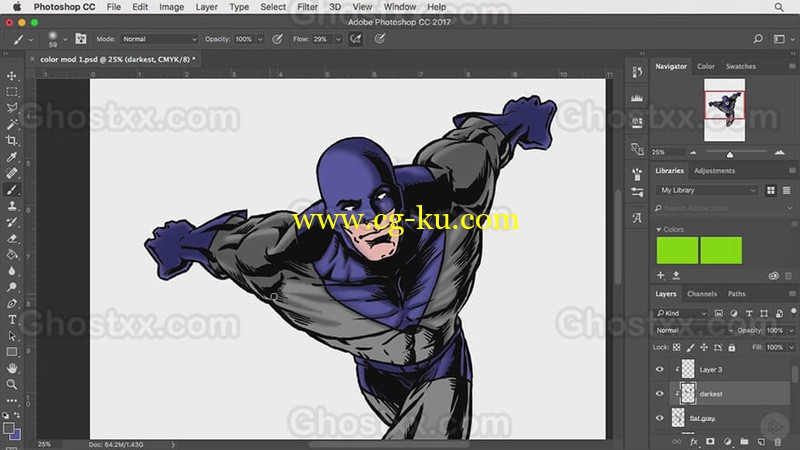Select the Zoom tool
This screenshot has width=800, height=450.
click(x=12, y=384)
